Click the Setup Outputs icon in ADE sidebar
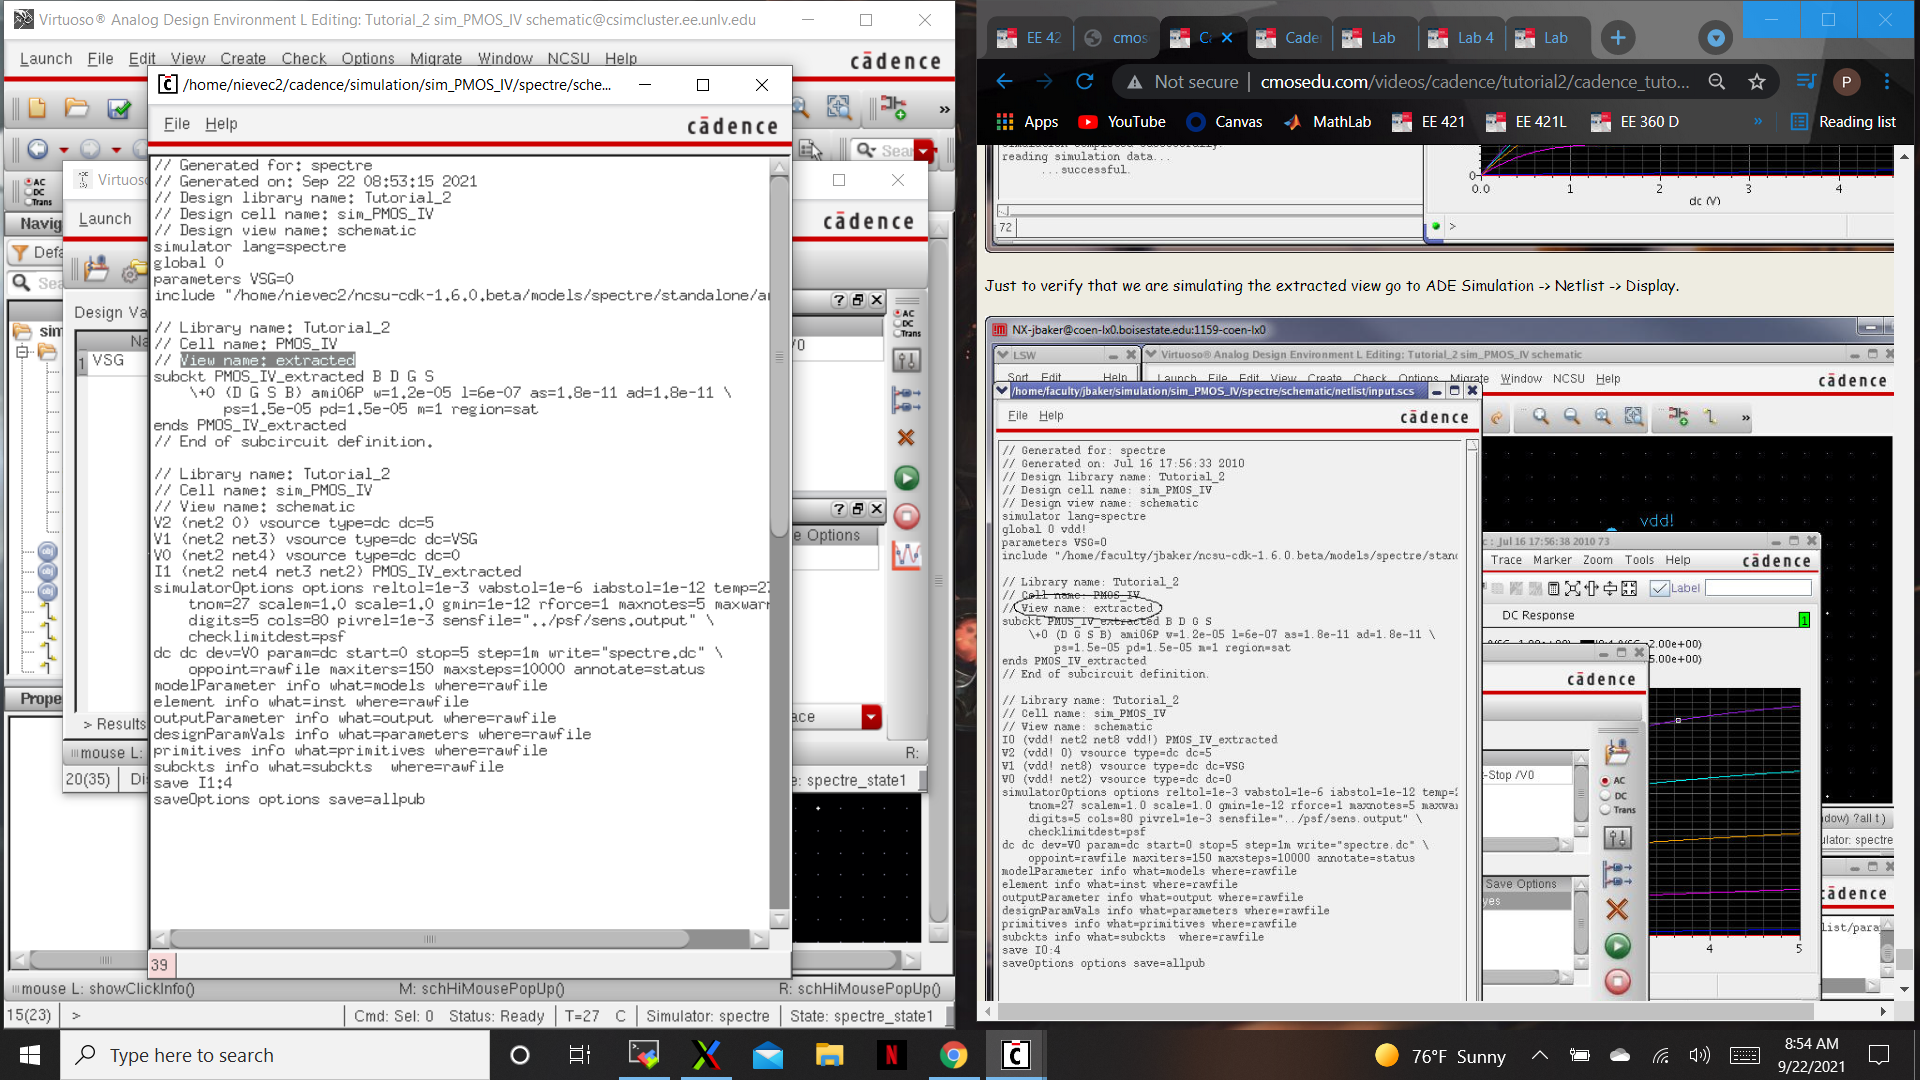This screenshot has width=1920, height=1080. pyautogui.click(x=906, y=400)
